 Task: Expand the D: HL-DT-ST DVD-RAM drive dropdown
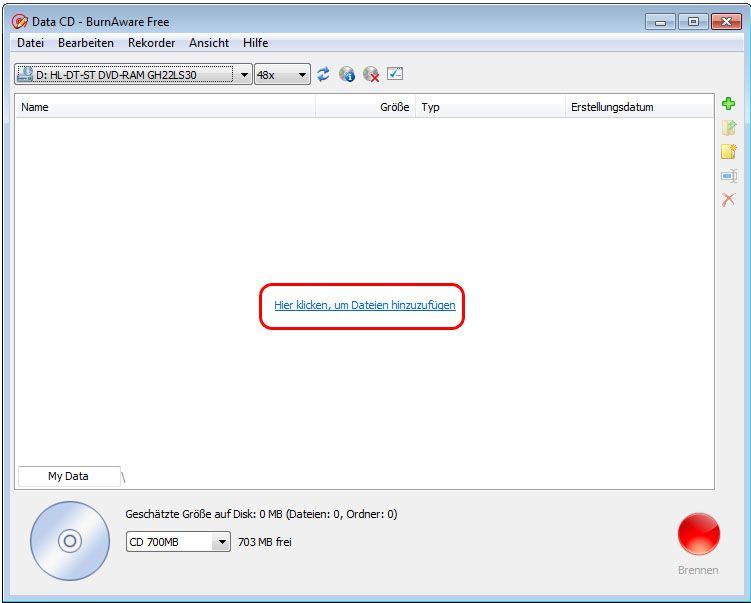tap(243, 75)
